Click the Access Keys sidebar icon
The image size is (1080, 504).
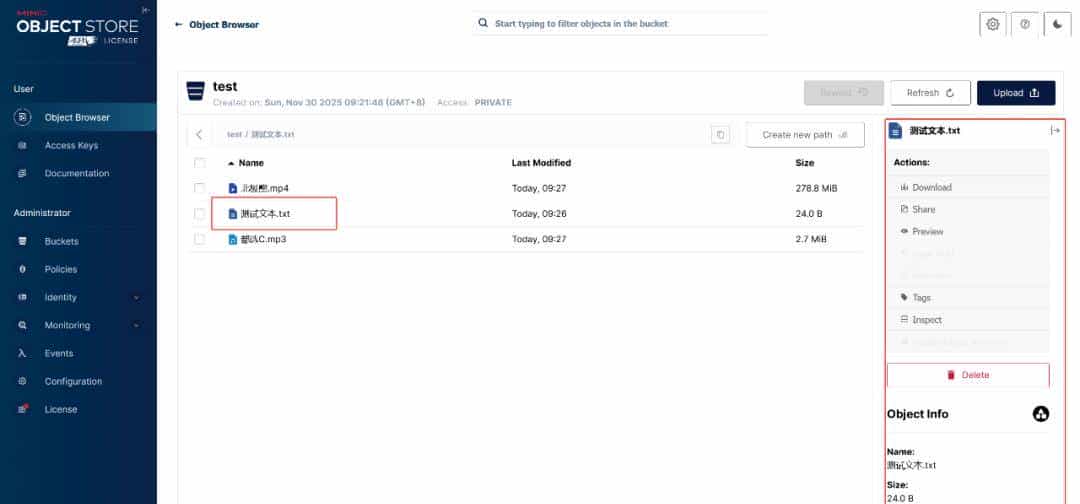23,145
